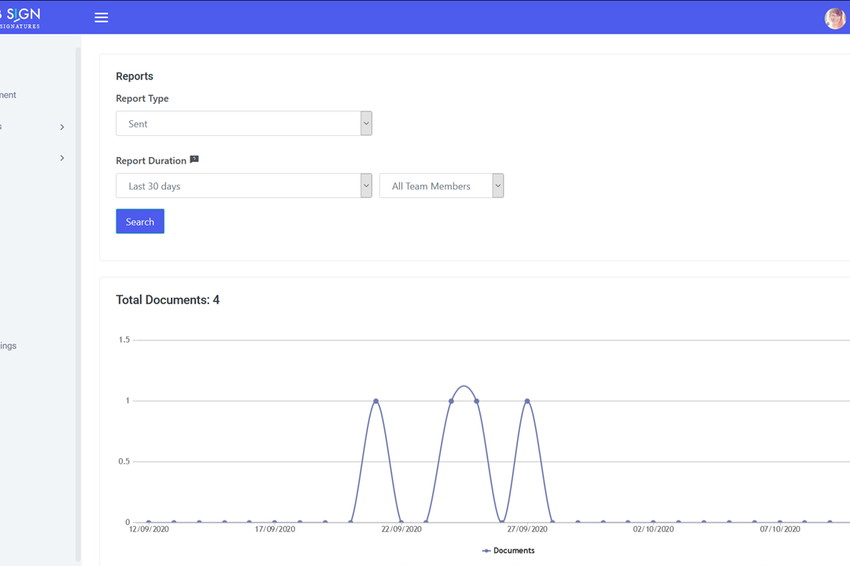Click the 'Reports' heading text
Image resolution: width=850 pixels, height=566 pixels.
[134, 76]
